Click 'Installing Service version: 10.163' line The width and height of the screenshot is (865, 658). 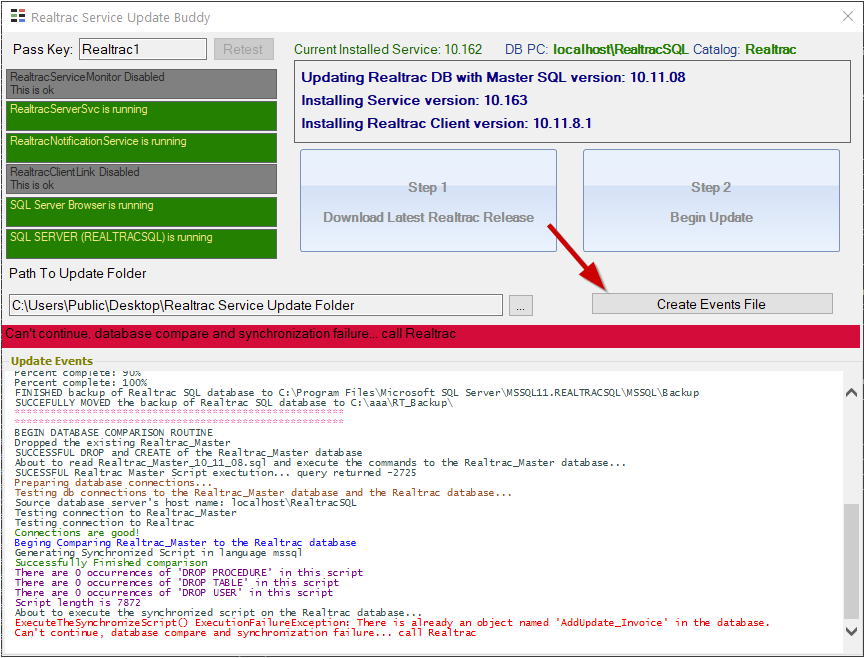pos(414,100)
